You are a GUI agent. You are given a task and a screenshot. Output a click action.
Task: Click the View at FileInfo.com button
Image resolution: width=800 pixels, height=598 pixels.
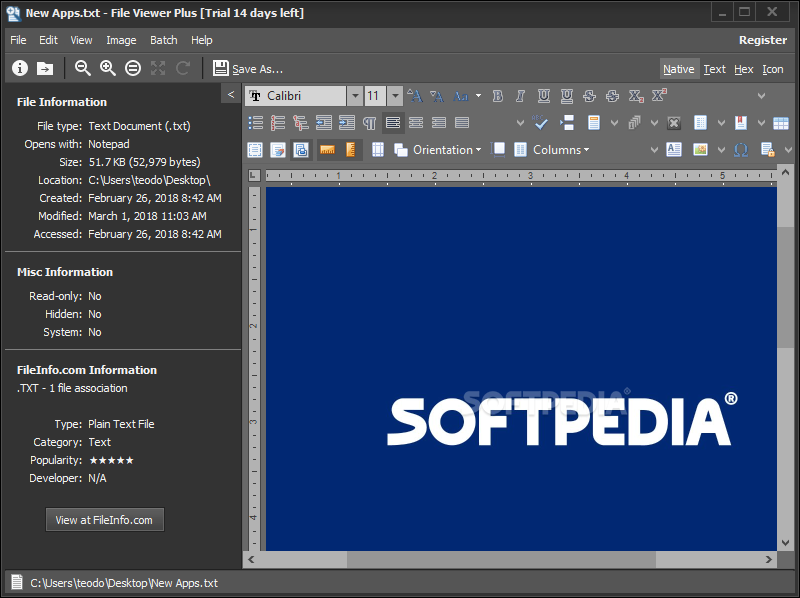click(x=104, y=519)
